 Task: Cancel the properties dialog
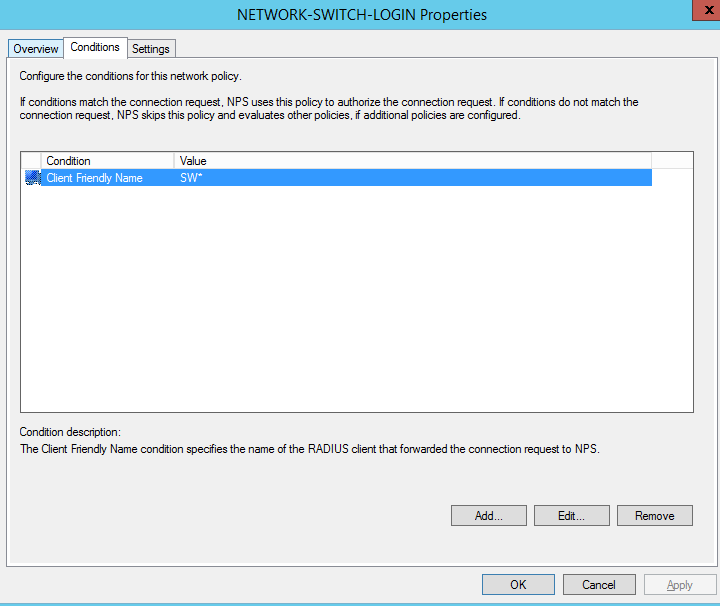pyautogui.click(x=599, y=584)
